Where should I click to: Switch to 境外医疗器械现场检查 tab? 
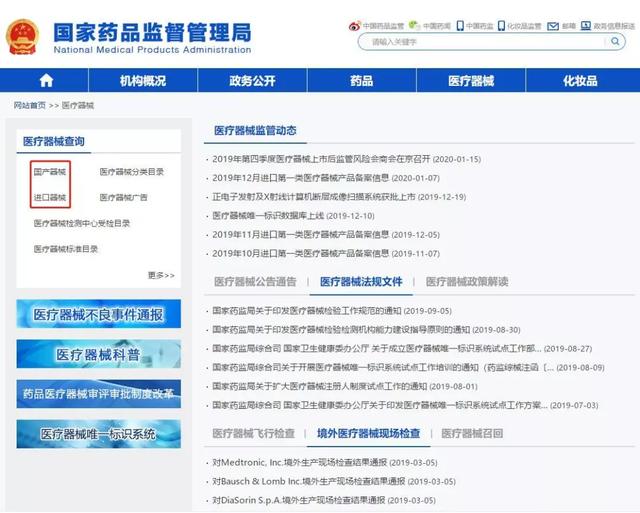click(x=369, y=433)
